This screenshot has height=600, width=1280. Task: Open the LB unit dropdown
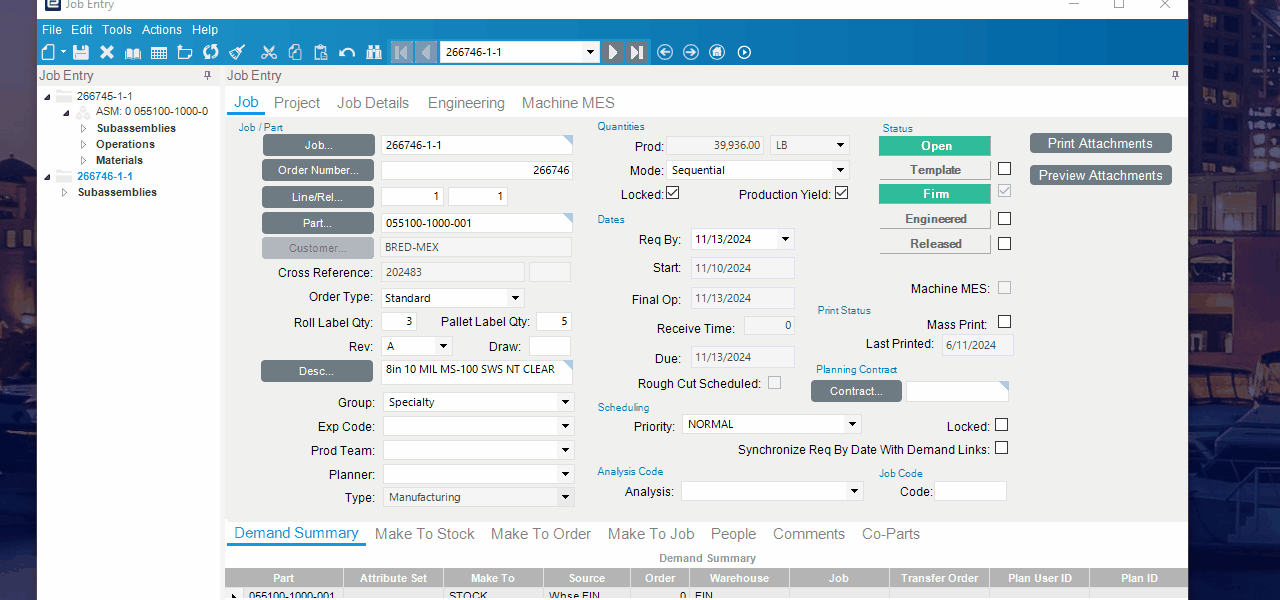[x=841, y=145]
